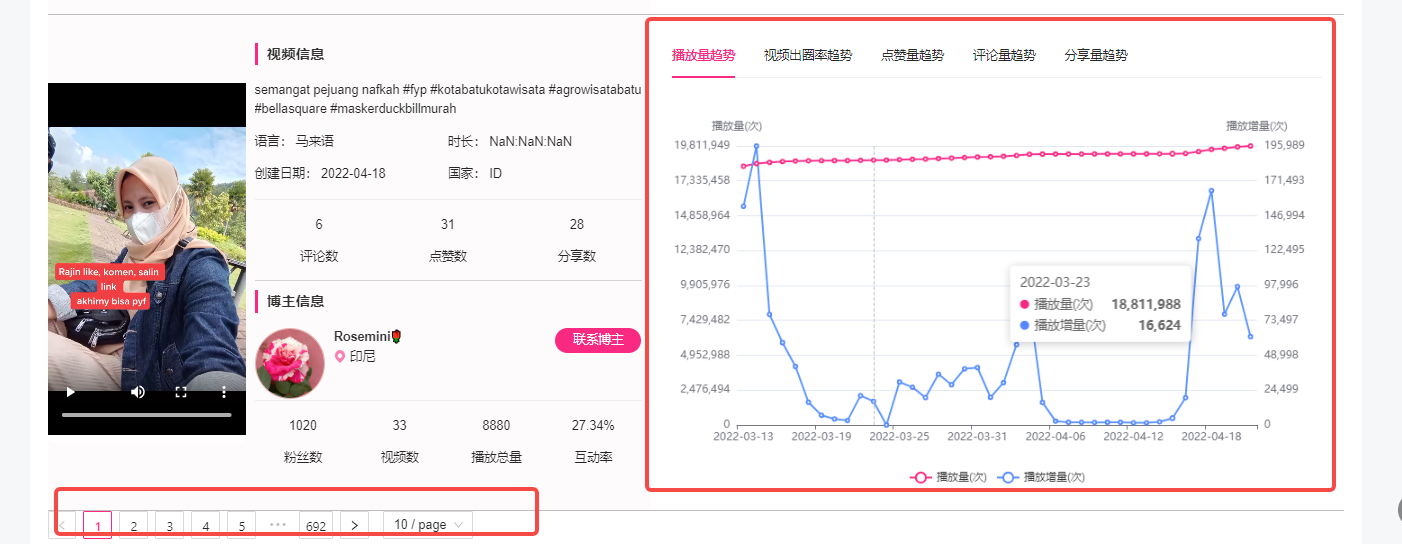This screenshot has width=1402, height=544.
Task: Click the creation date 2022-04-18
Action: [x=353, y=173]
